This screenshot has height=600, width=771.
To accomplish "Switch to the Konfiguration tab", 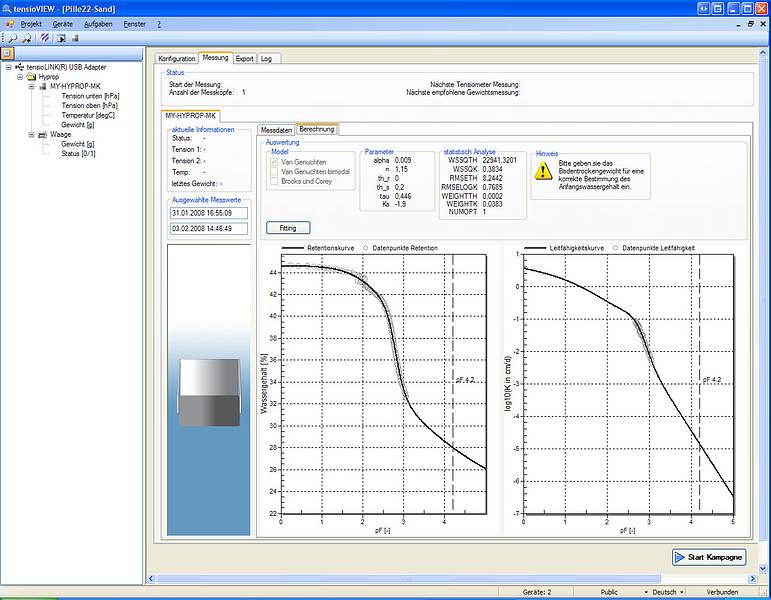I will tap(177, 59).
